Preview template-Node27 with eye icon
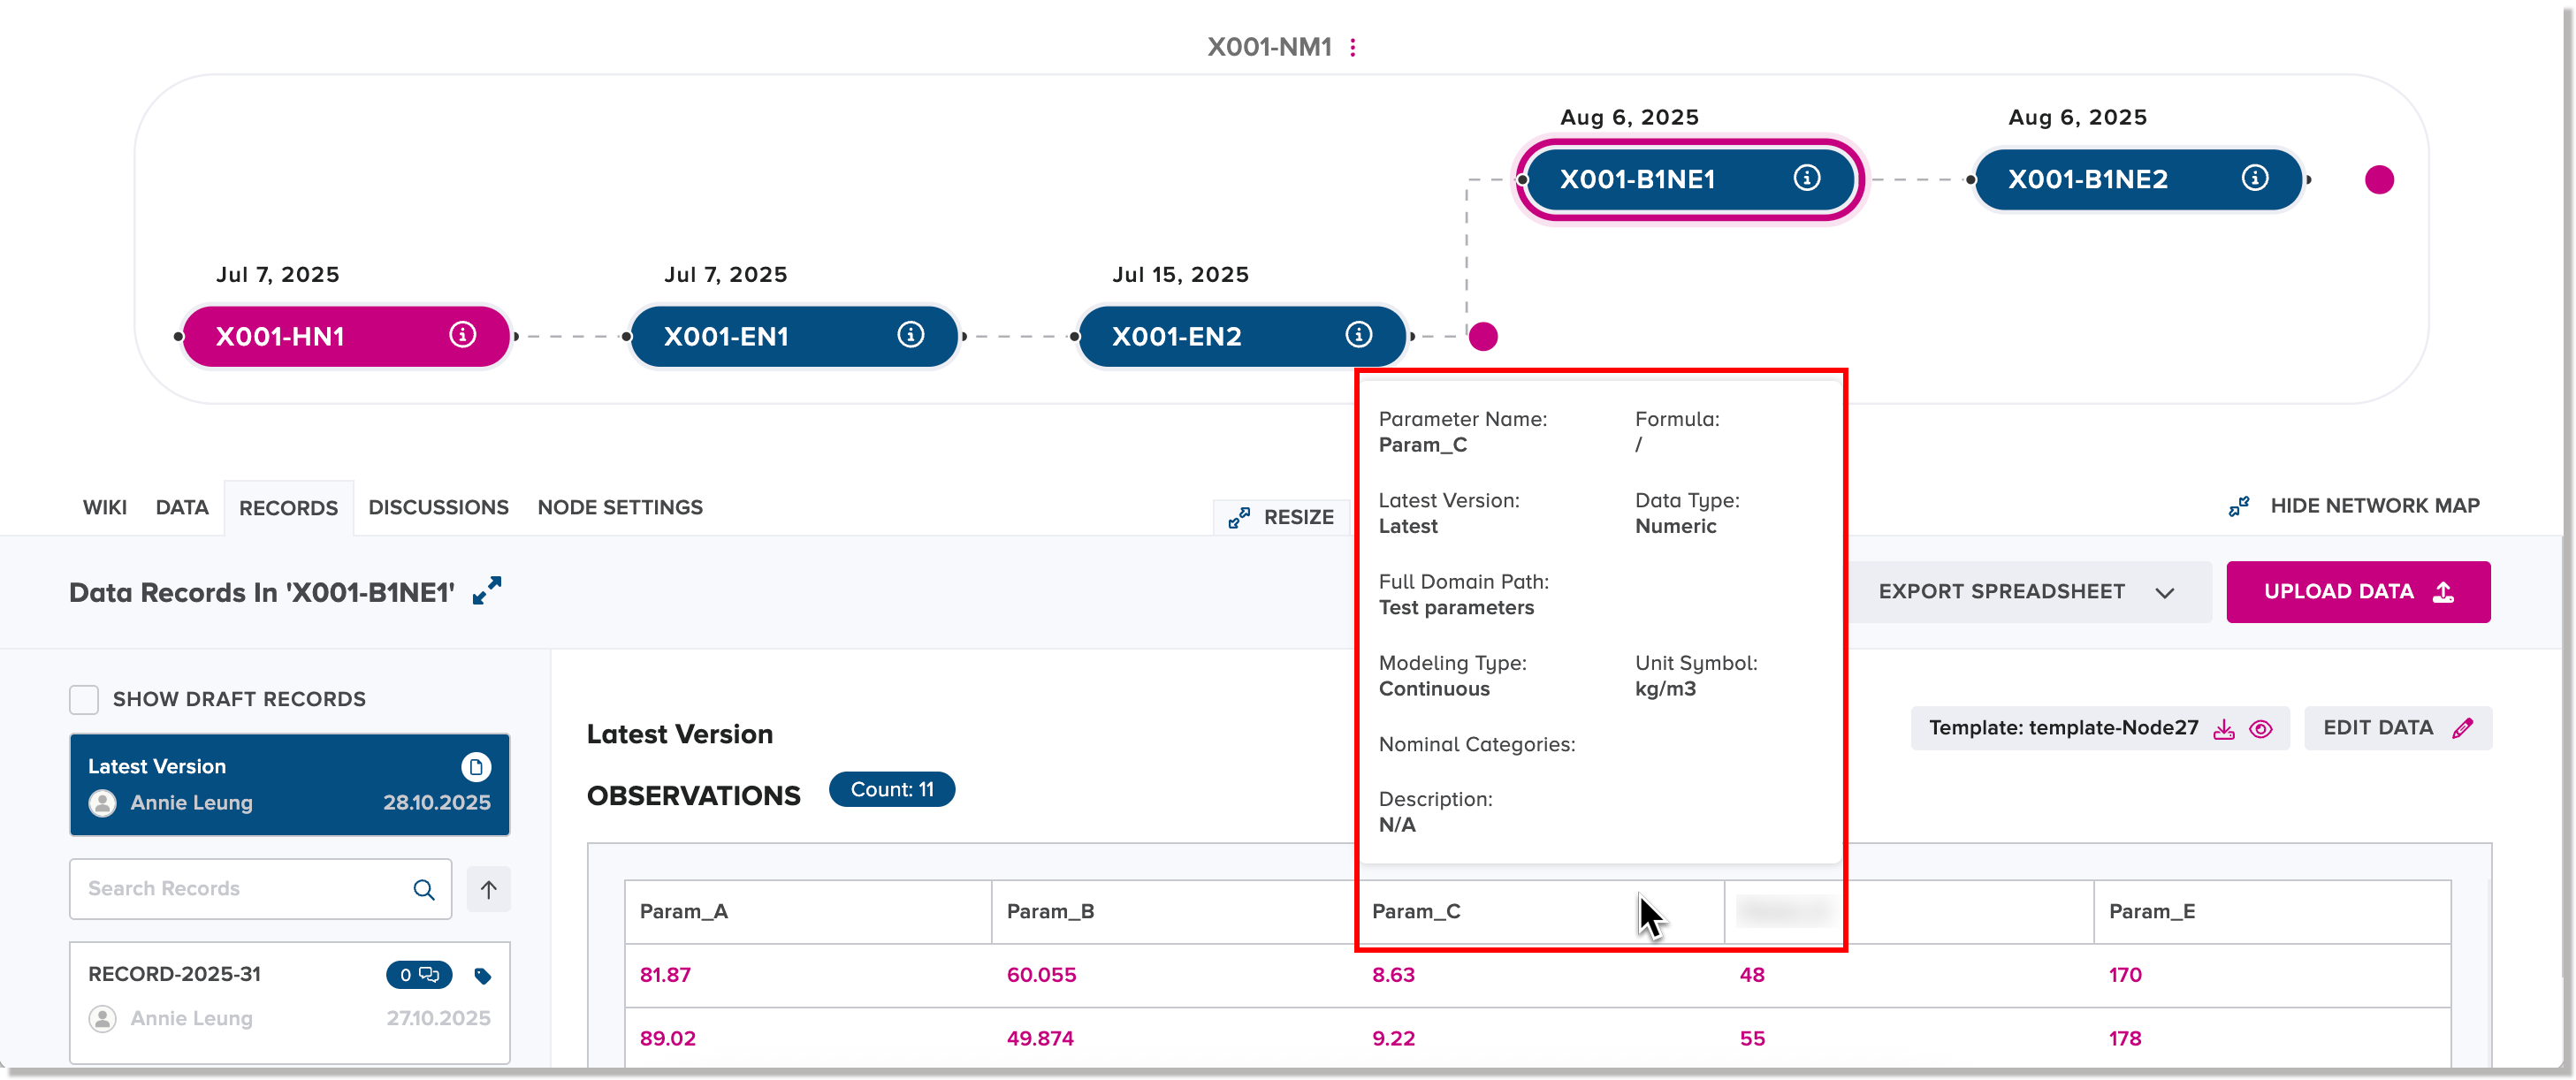Viewport: 2576px width, 1080px height. coord(2260,729)
